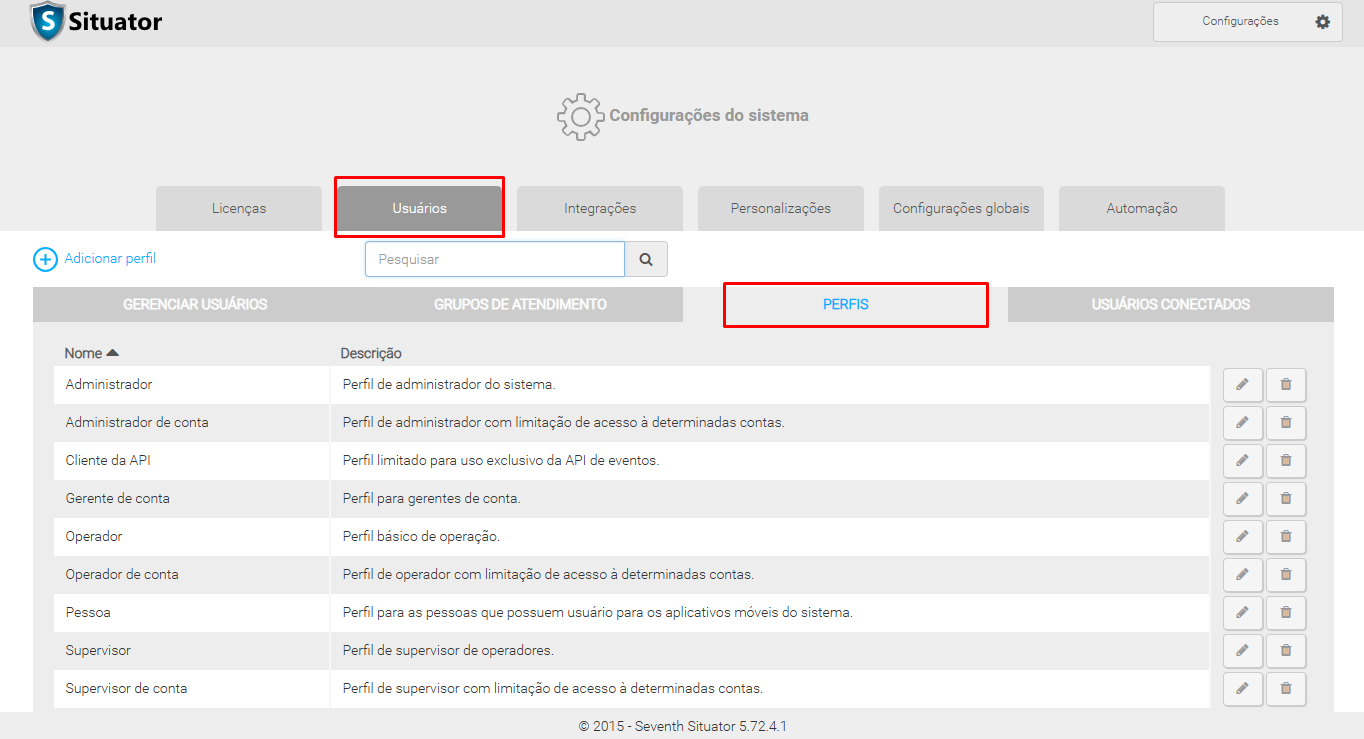Edit the Administrador de conta profile
Viewport: 1364px width, 739px height.
1242,423
